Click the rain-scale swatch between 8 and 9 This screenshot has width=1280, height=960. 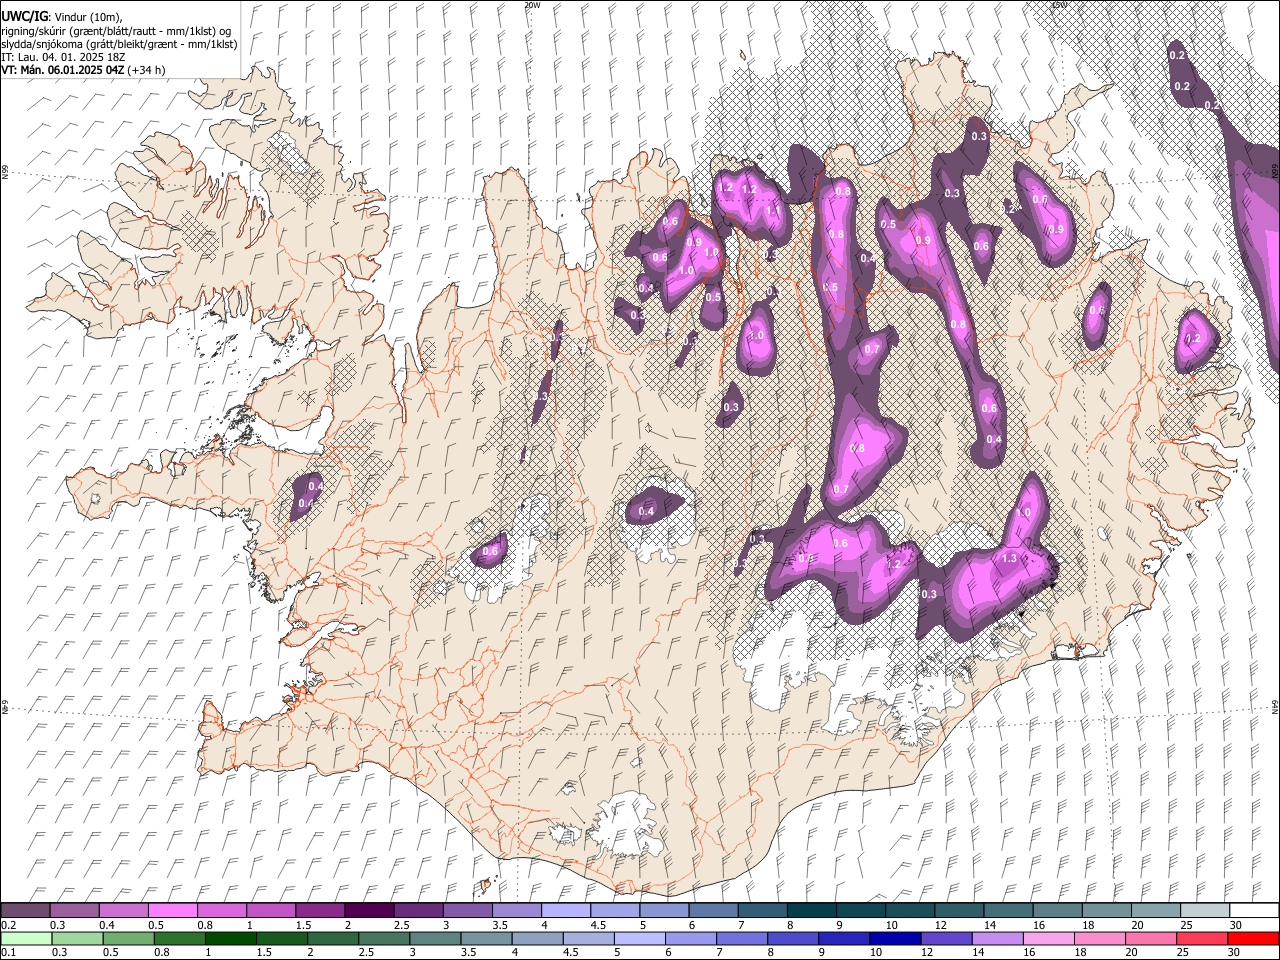coord(792,938)
